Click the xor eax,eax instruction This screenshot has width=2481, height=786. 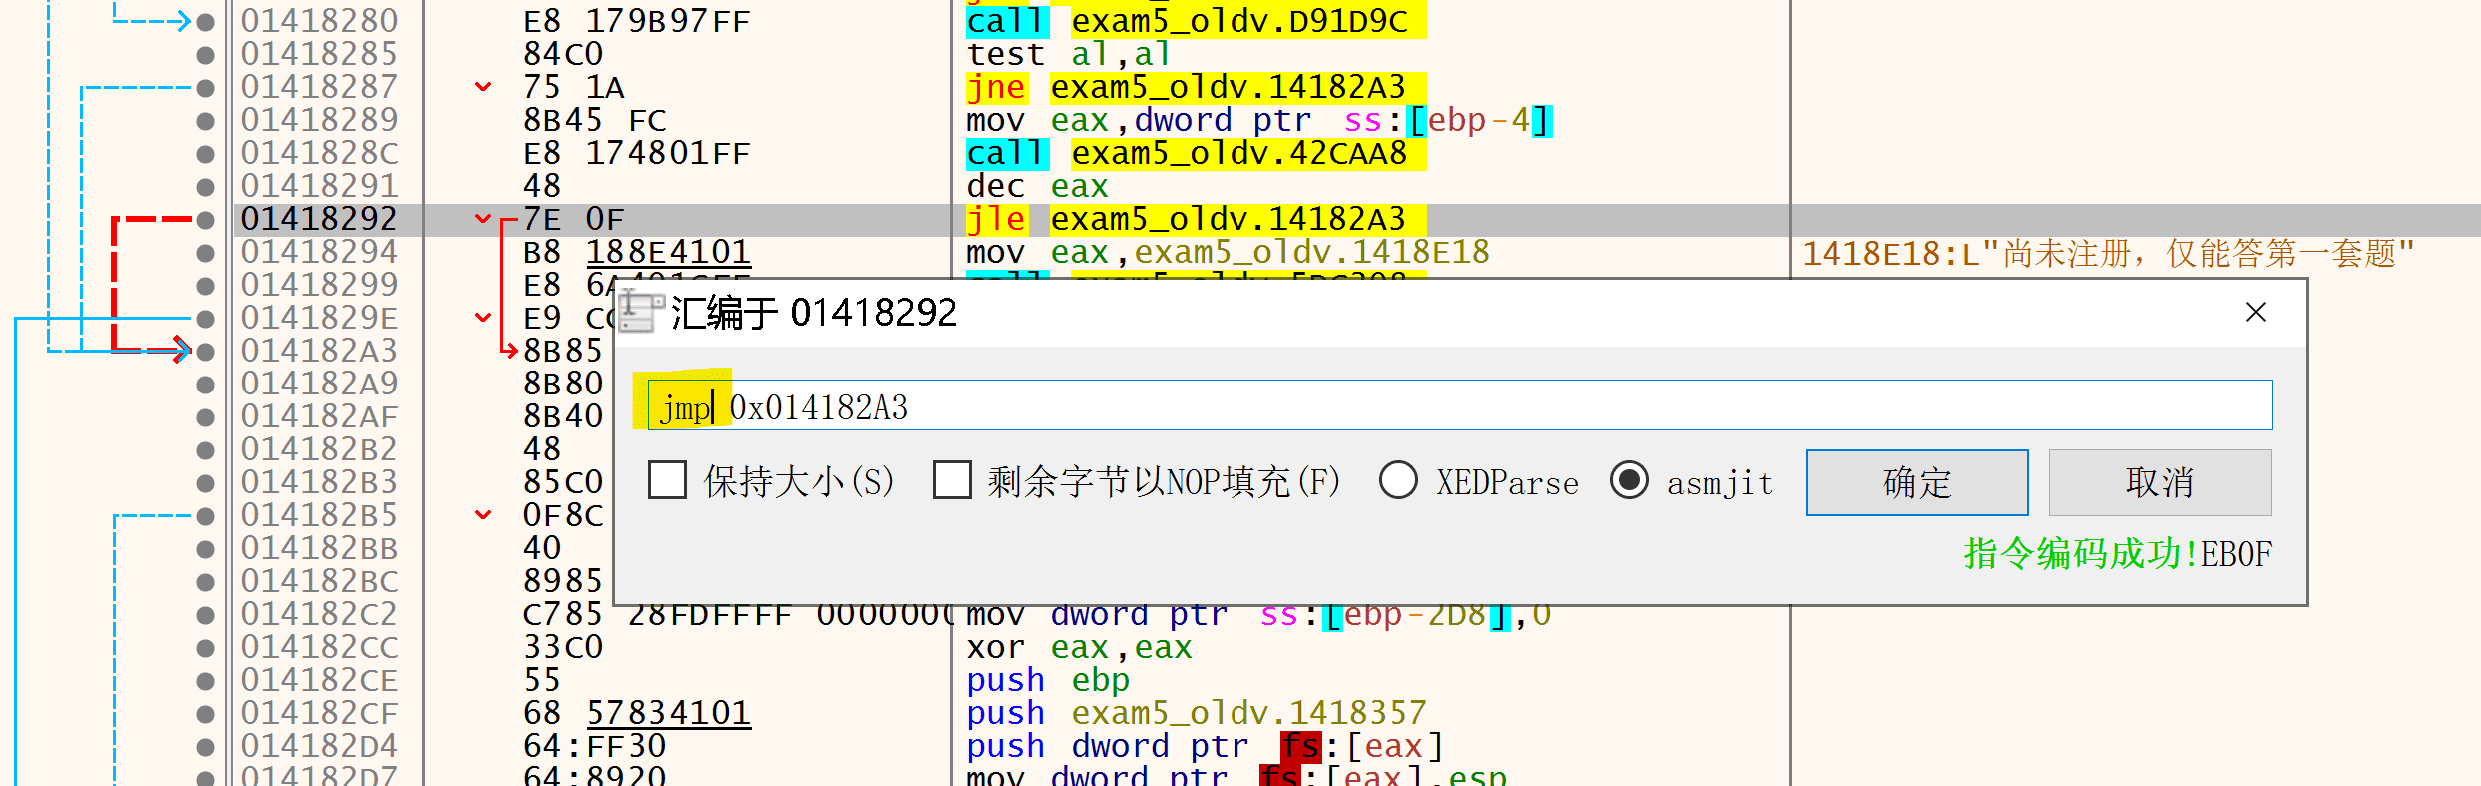coord(1079,647)
